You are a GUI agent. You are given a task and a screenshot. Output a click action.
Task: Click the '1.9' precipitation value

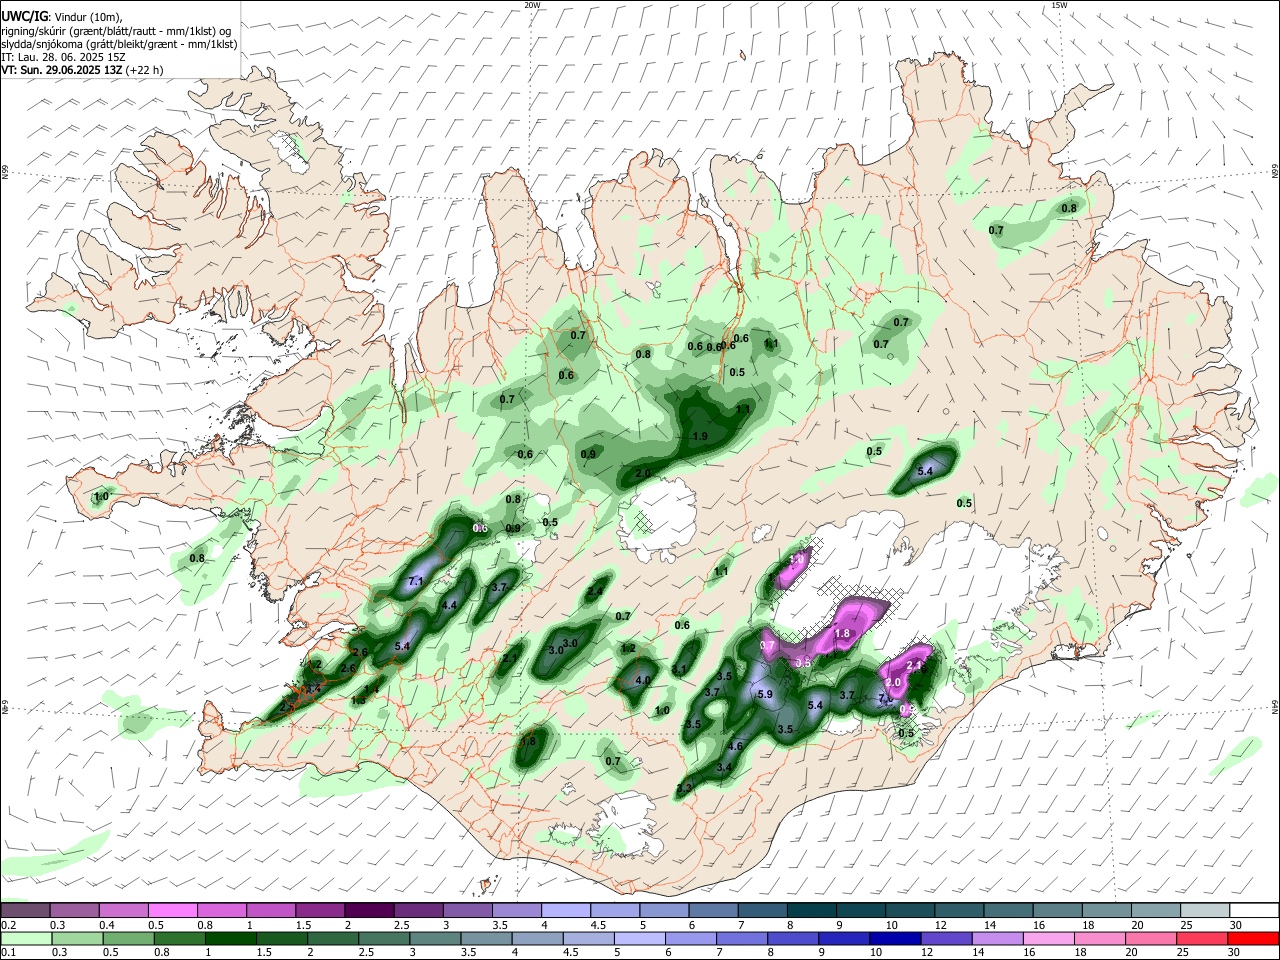coord(700,436)
